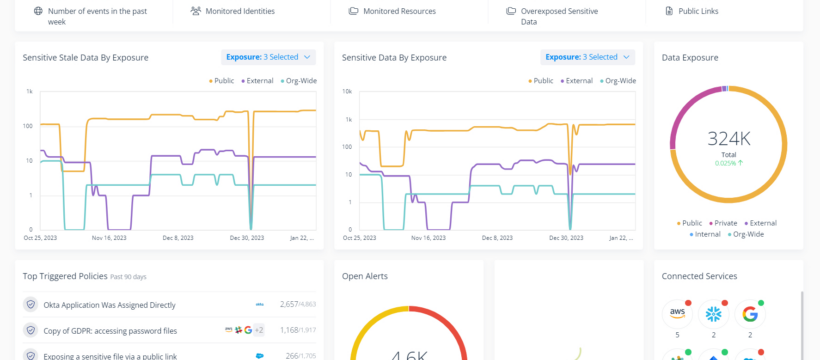Click the Open Alerts heading
This screenshot has width=820, height=360.
coord(365,276)
